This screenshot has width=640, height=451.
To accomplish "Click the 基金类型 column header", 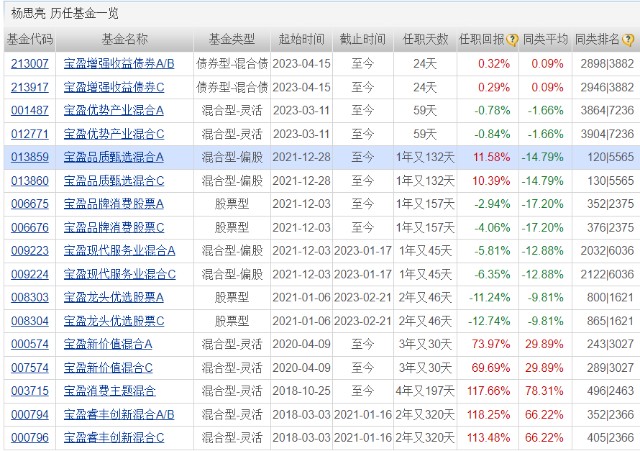I will click(232, 40).
